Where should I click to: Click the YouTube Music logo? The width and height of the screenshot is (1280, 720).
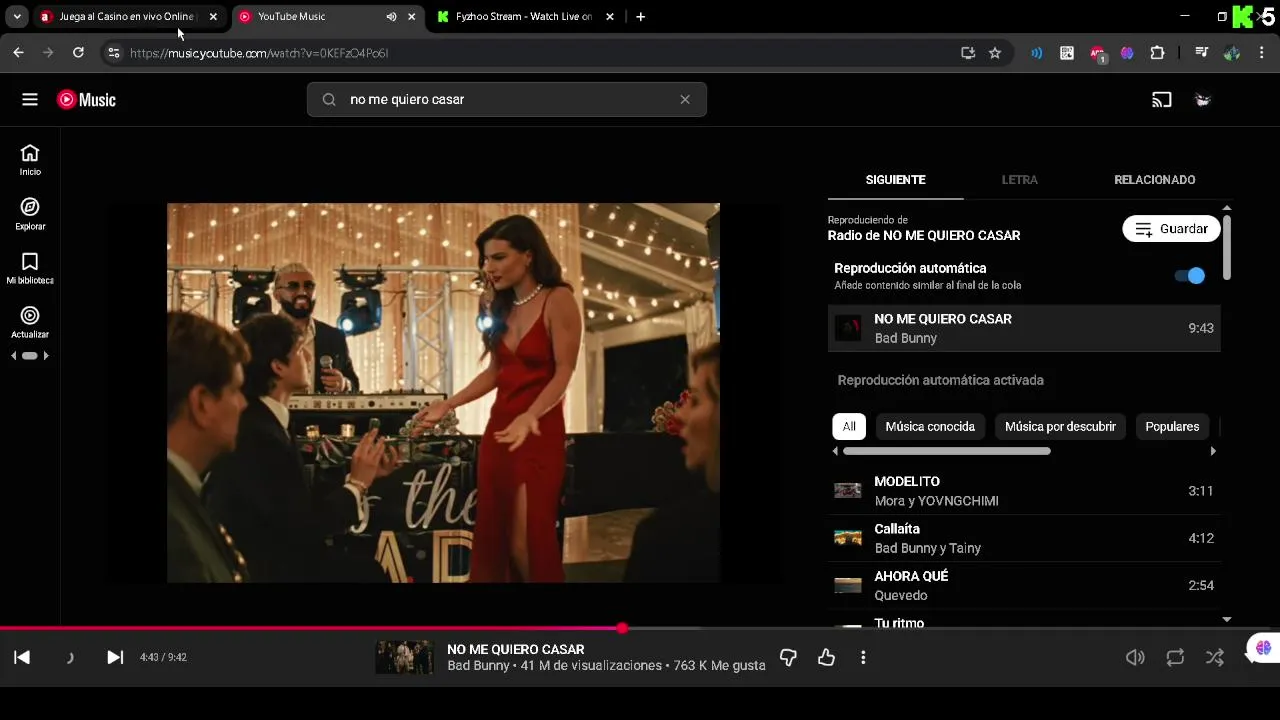86,99
